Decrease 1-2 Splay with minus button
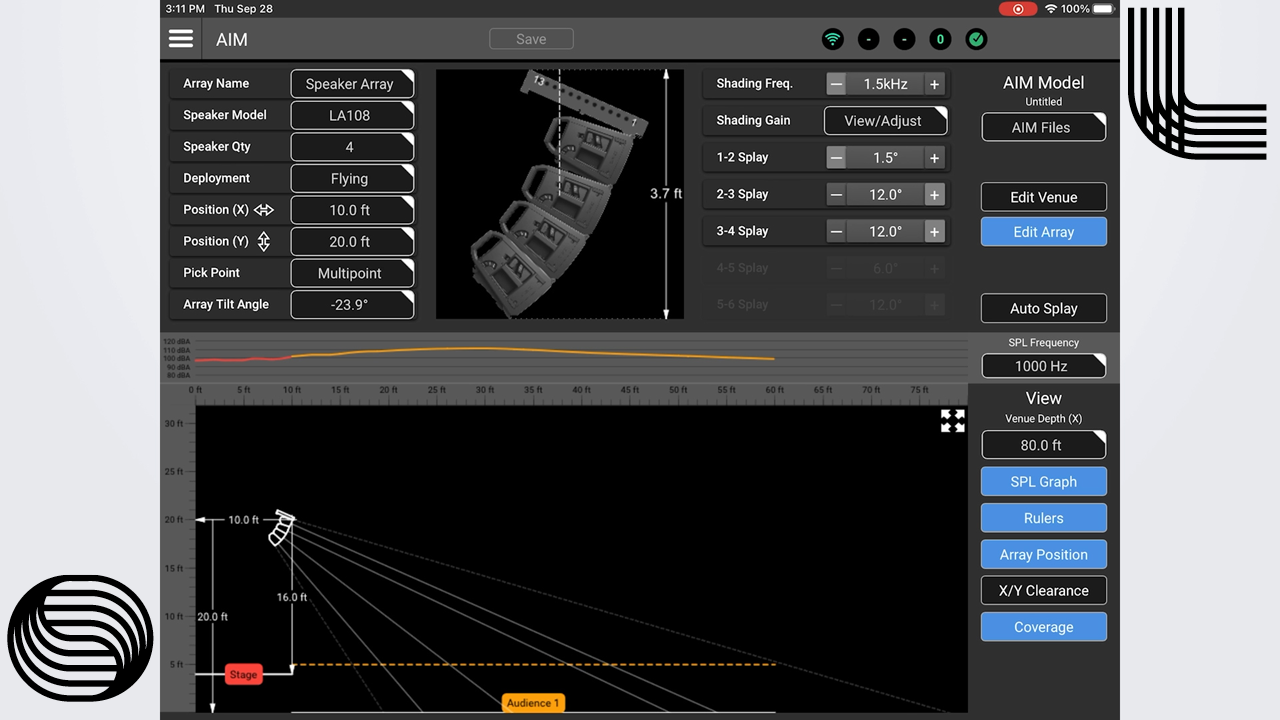Image resolution: width=1280 pixels, height=720 pixels. click(836, 158)
